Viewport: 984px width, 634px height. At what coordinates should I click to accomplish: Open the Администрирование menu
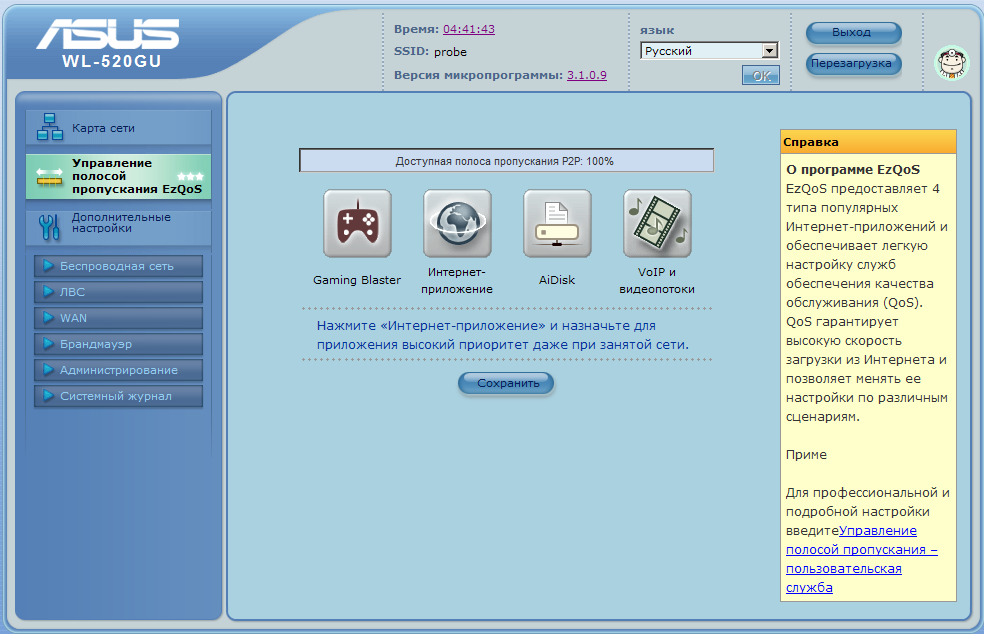coord(119,370)
